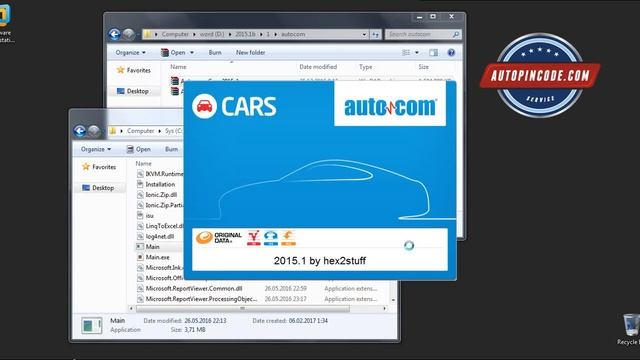640x360 pixels.
Task: Open Explorer help in autocom window
Action: [451, 53]
